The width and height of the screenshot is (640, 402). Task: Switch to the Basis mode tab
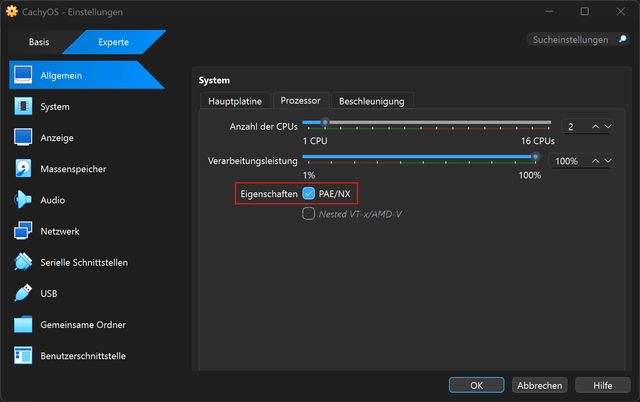[39, 42]
